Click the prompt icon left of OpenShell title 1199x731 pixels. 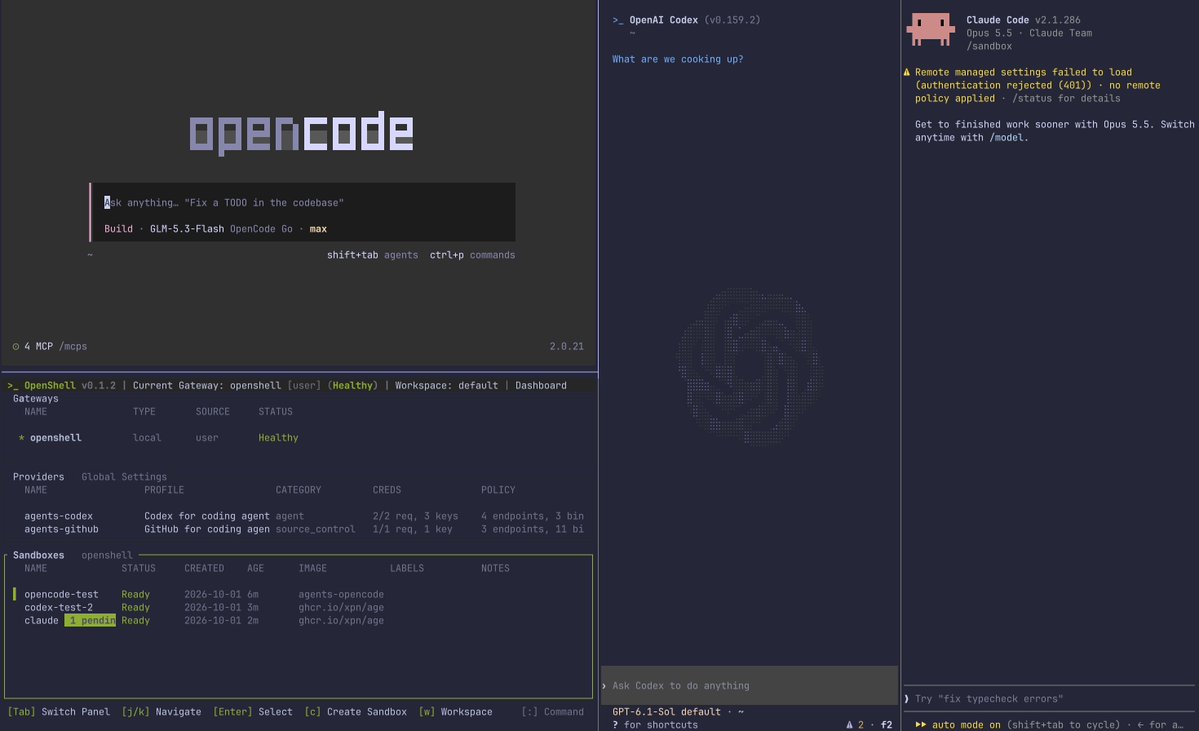(x=13, y=385)
